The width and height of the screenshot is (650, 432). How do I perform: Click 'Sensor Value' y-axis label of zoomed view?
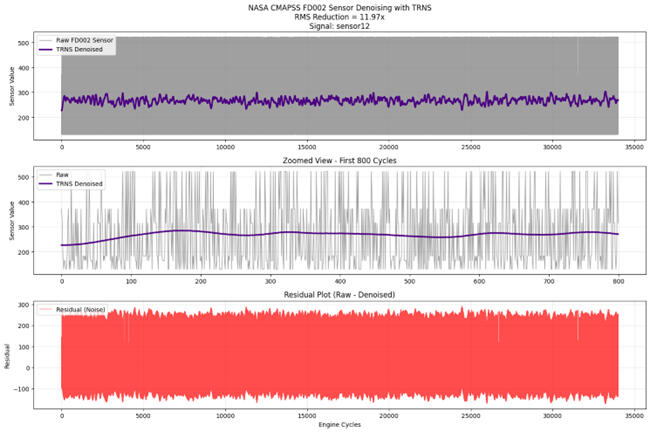click(12, 221)
